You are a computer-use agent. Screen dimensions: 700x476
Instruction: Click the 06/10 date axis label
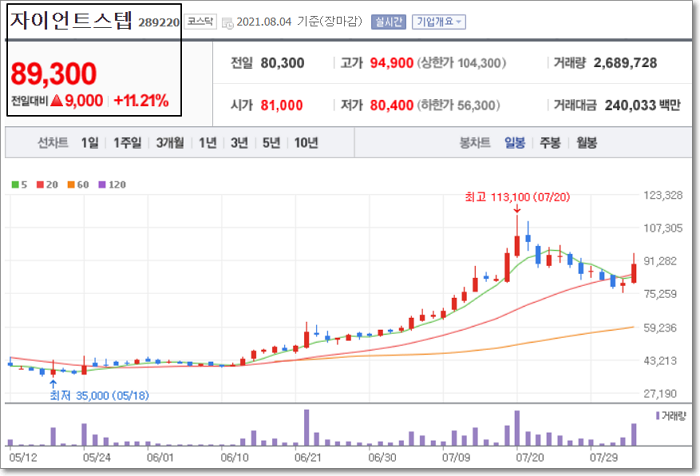234,458
